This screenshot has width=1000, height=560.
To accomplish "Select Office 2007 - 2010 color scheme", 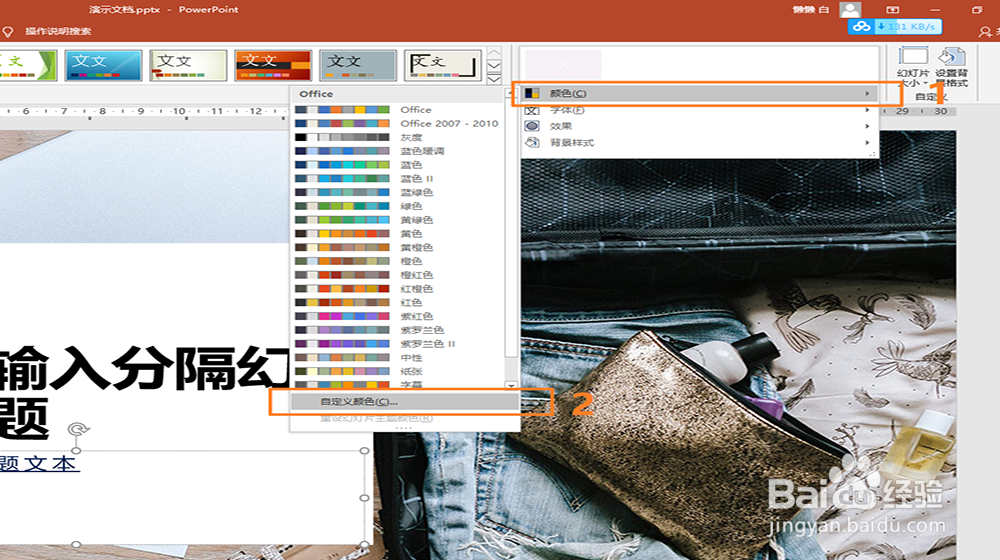I will point(399,124).
